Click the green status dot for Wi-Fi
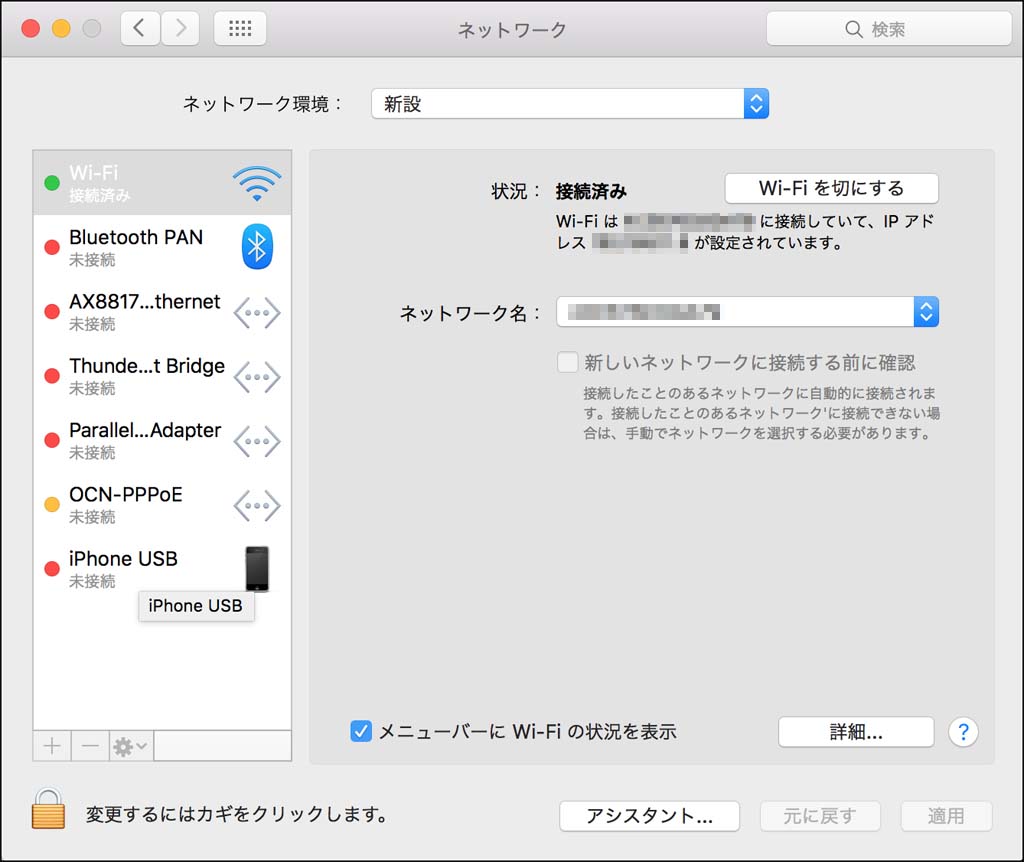Screen dimensions: 1024x862 tap(52, 183)
